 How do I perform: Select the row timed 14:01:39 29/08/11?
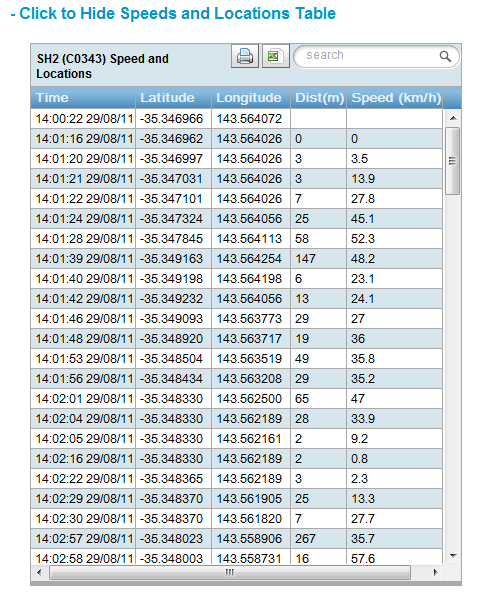(x=237, y=259)
